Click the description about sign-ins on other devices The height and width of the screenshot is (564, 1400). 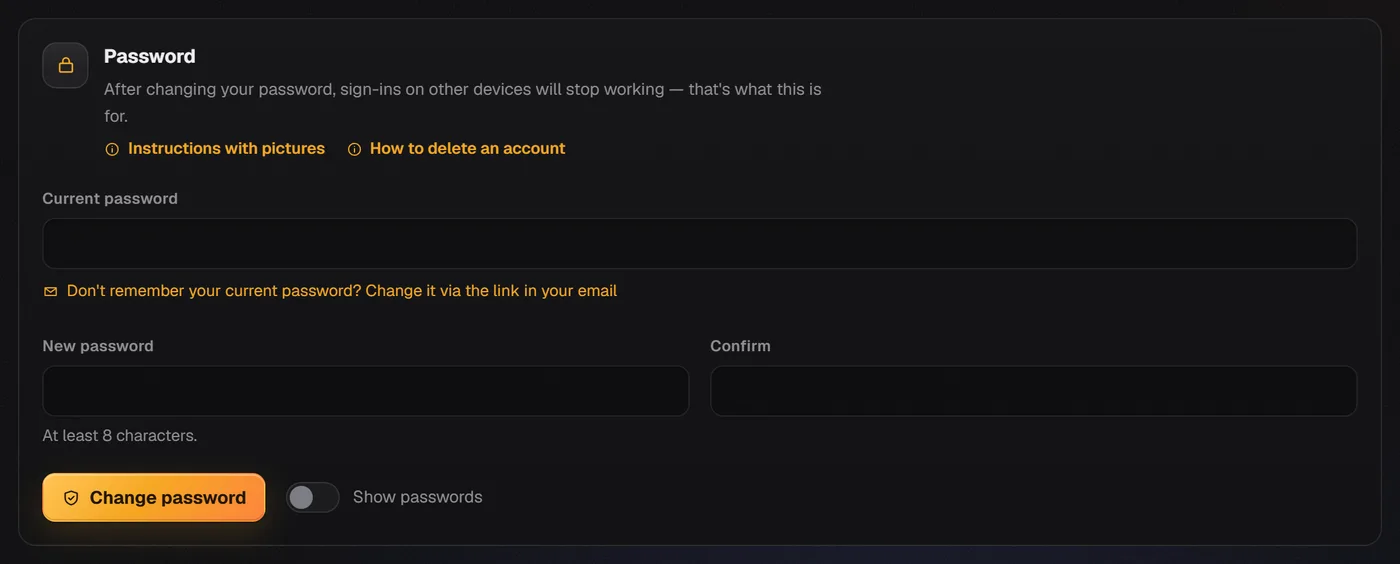463,102
